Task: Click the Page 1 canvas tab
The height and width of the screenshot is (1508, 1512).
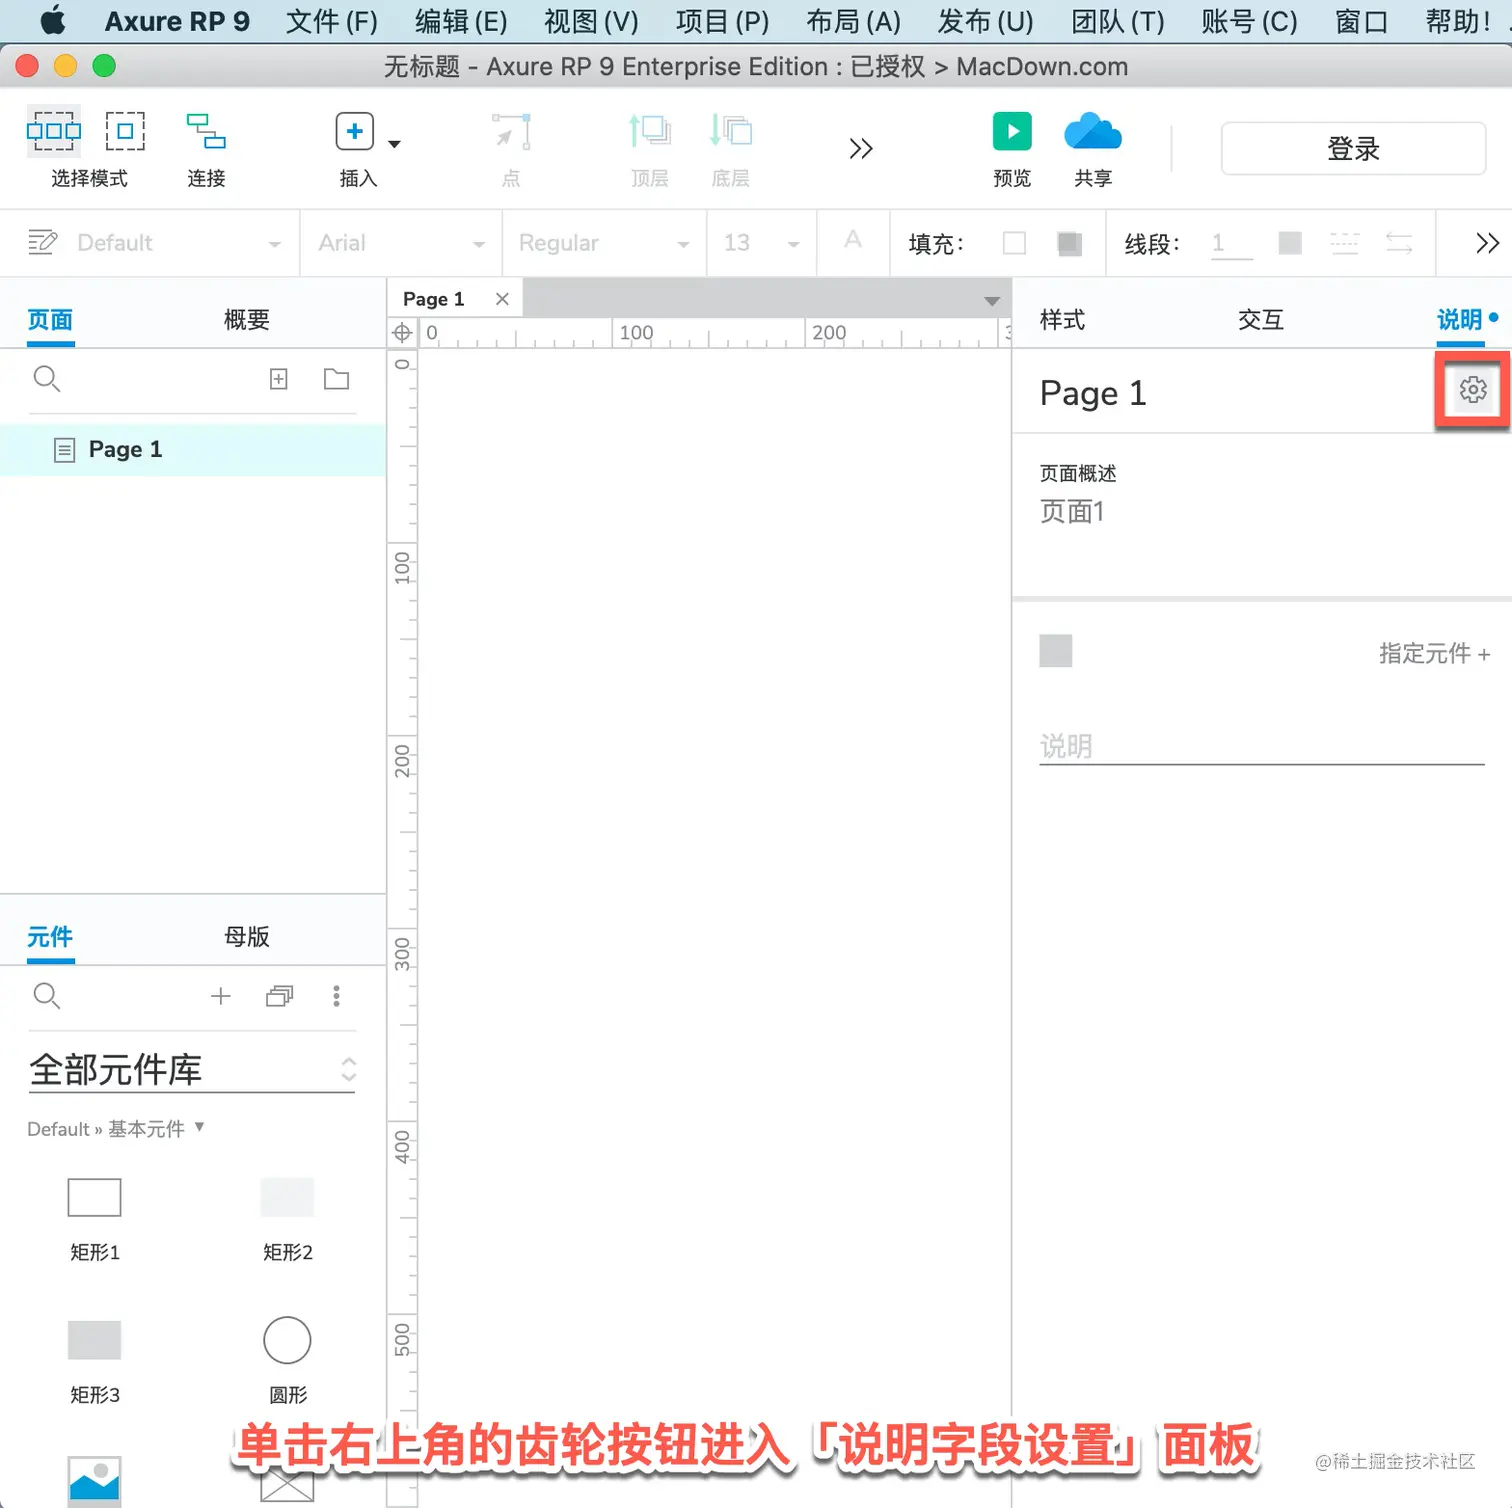Action: [433, 299]
